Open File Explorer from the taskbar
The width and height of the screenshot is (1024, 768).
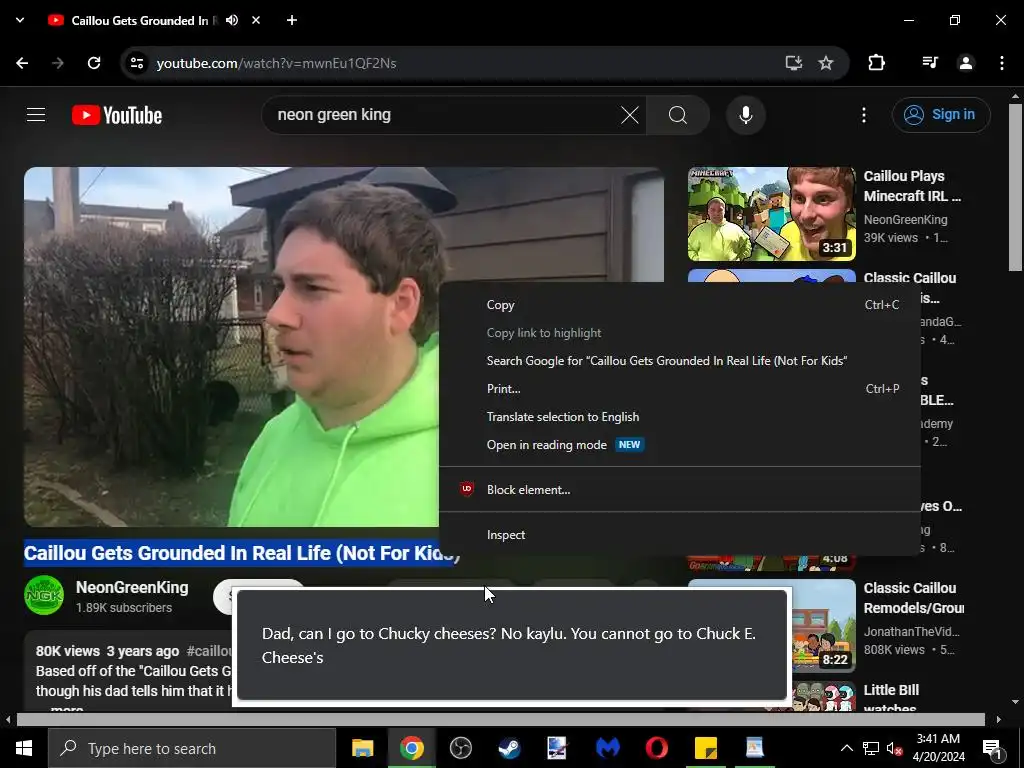click(x=362, y=748)
